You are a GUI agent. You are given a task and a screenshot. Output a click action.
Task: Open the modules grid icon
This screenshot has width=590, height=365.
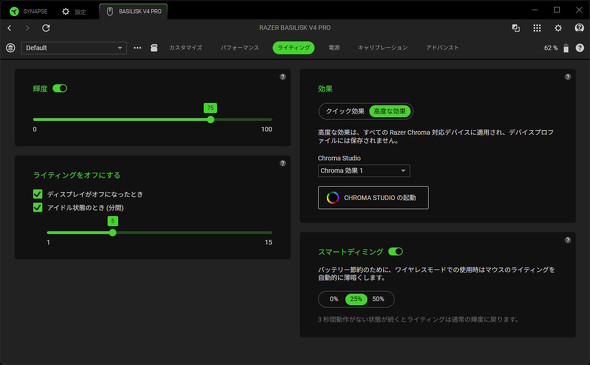coord(537,28)
